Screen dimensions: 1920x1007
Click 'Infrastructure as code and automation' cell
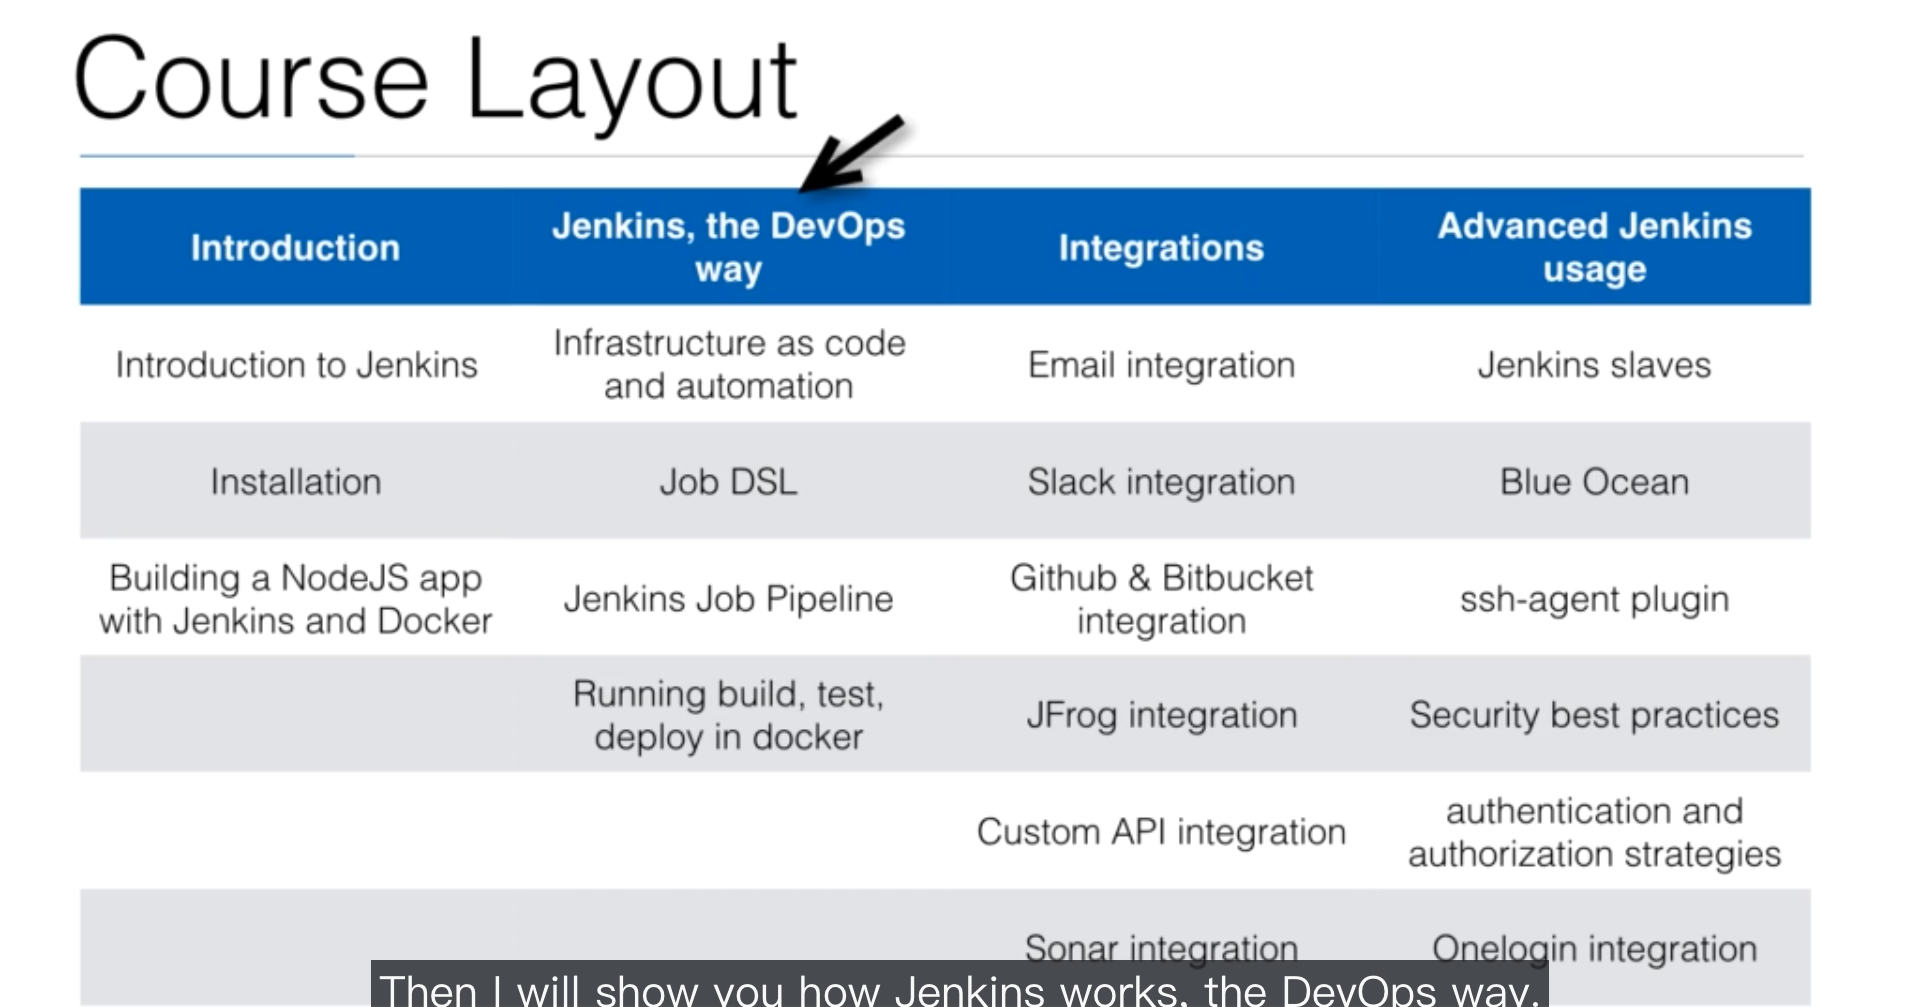click(729, 364)
